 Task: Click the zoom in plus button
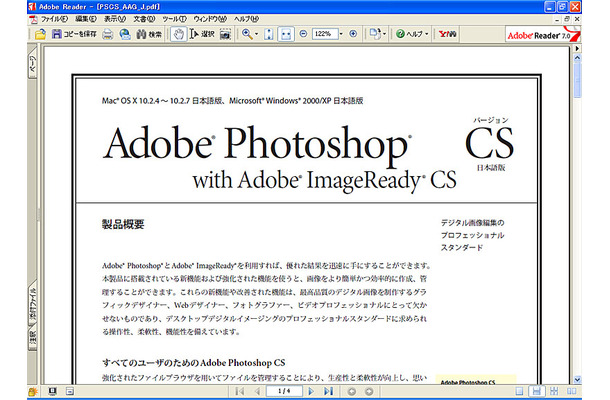pos(353,34)
